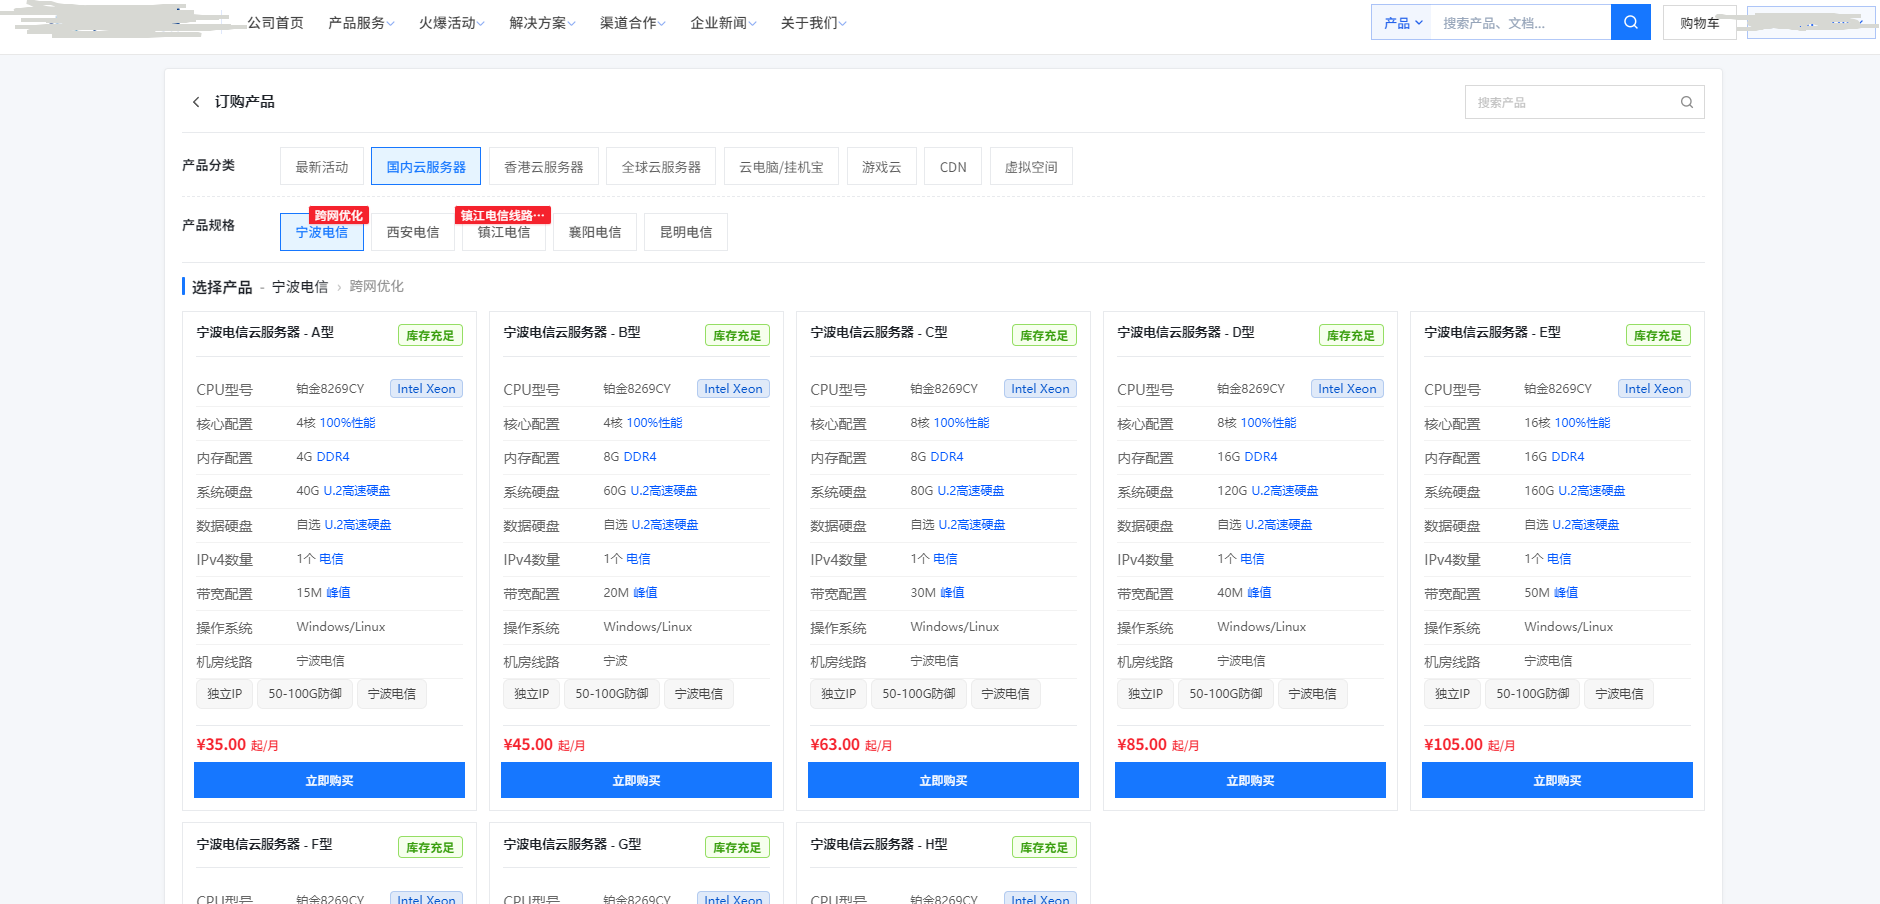
Task: Click 电信 in the C型 IPv4数量 row
Action: (x=945, y=559)
